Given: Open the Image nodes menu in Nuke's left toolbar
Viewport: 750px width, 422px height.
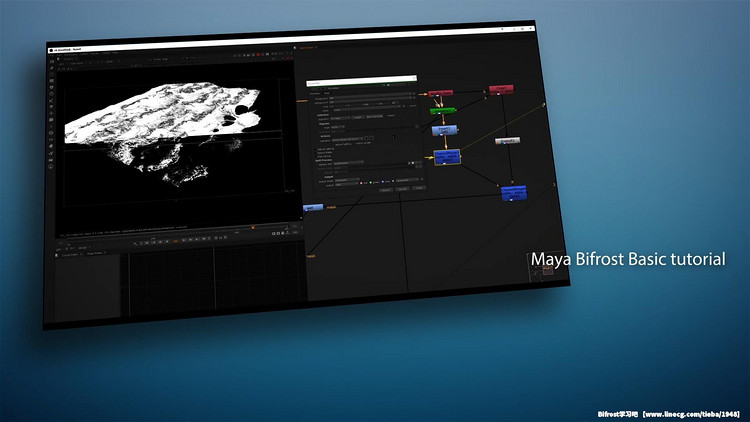Looking at the screenshot, I should 52,61.
